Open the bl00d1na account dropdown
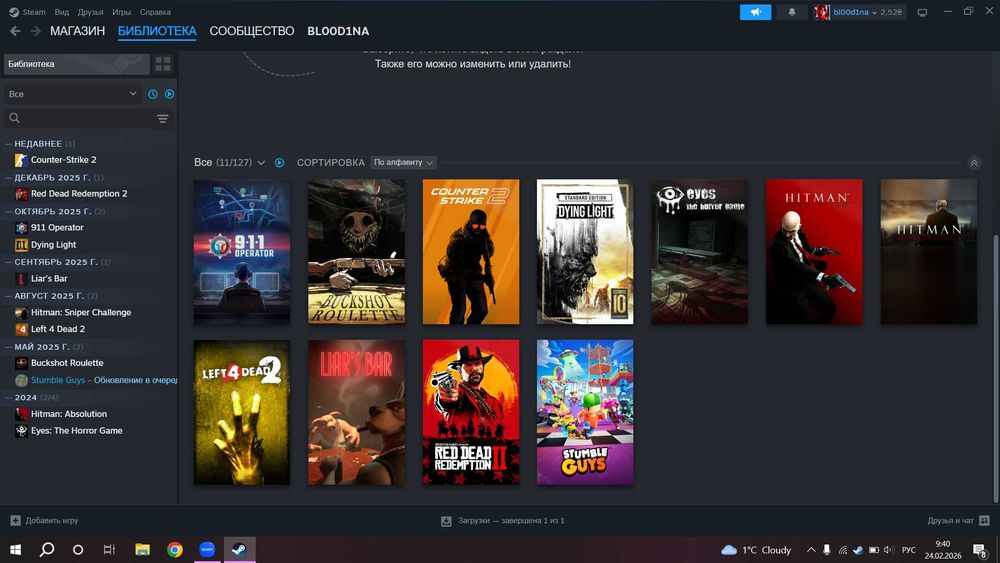 (x=860, y=12)
